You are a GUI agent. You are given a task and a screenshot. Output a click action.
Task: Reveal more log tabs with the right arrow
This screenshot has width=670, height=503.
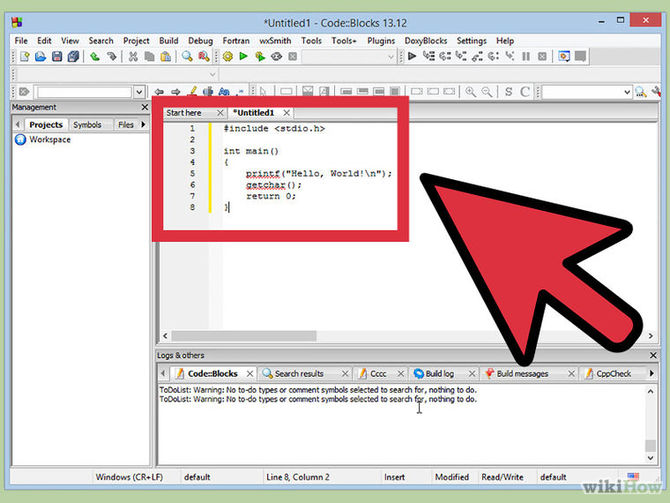point(652,373)
